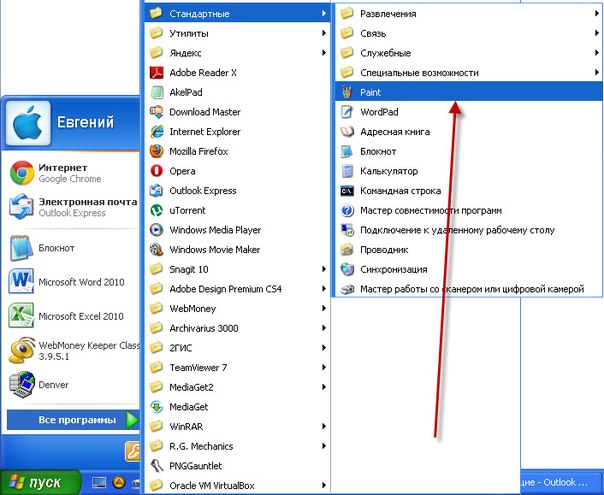Open Блокнот in the Стандартные submenu

click(x=468, y=151)
